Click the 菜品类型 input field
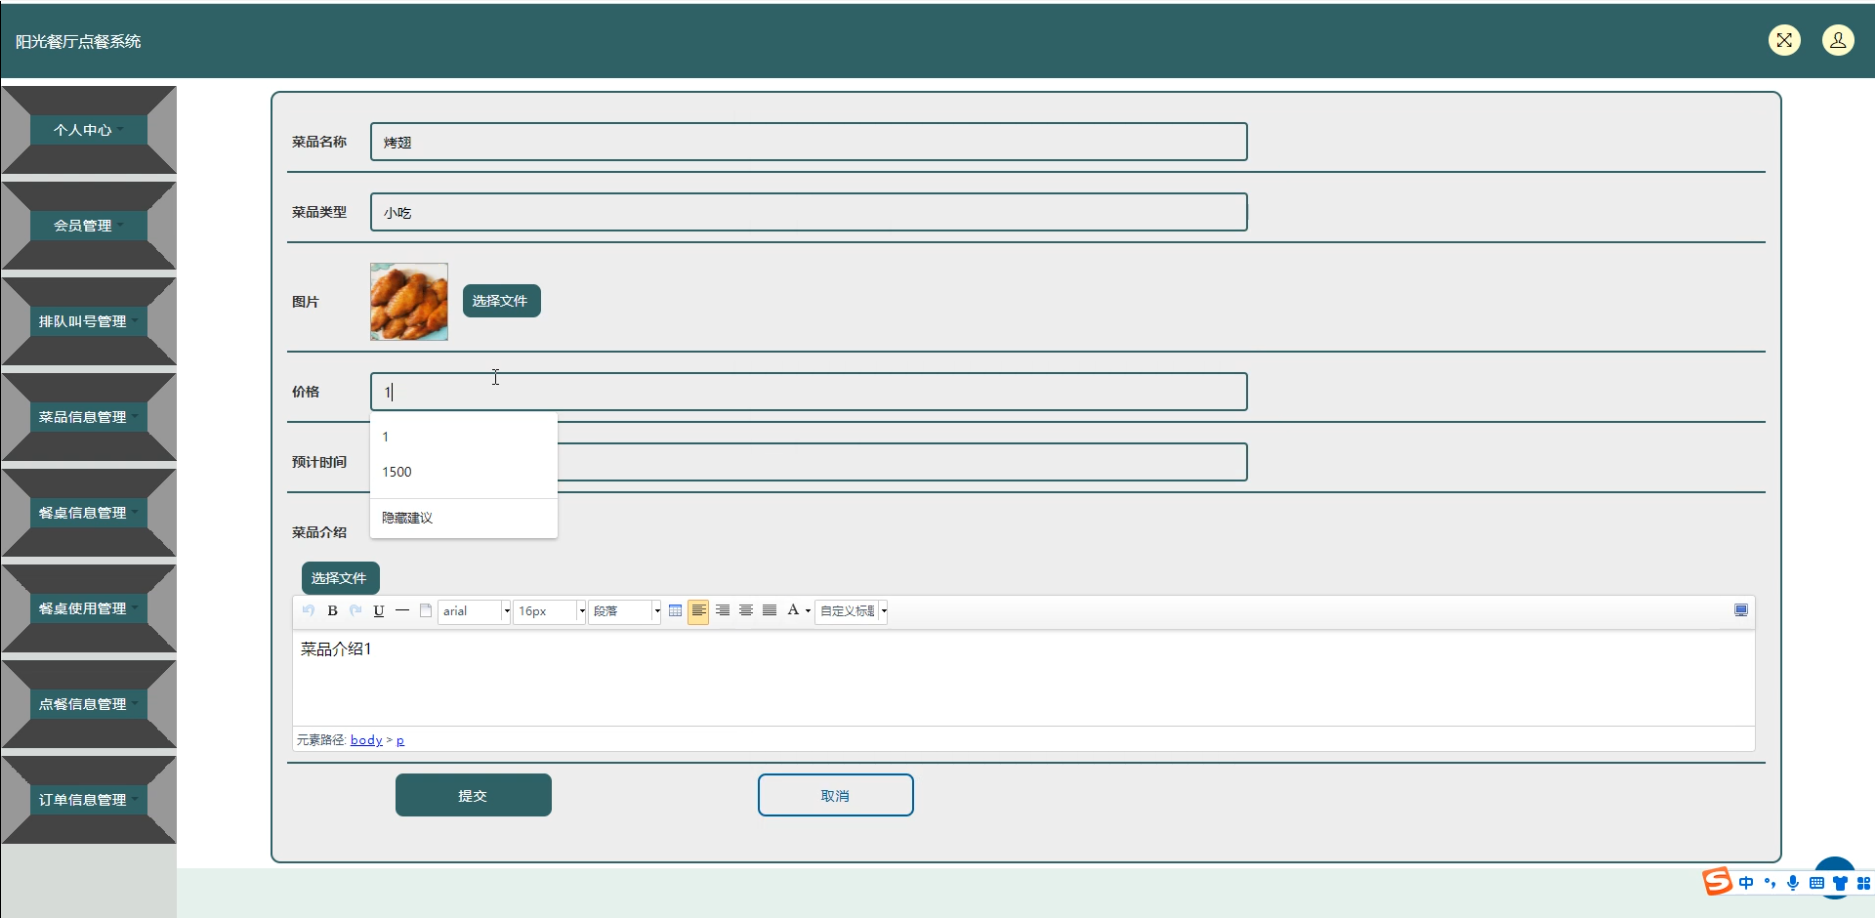This screenshot has height=918, width=1875. [x=808, y=212]
